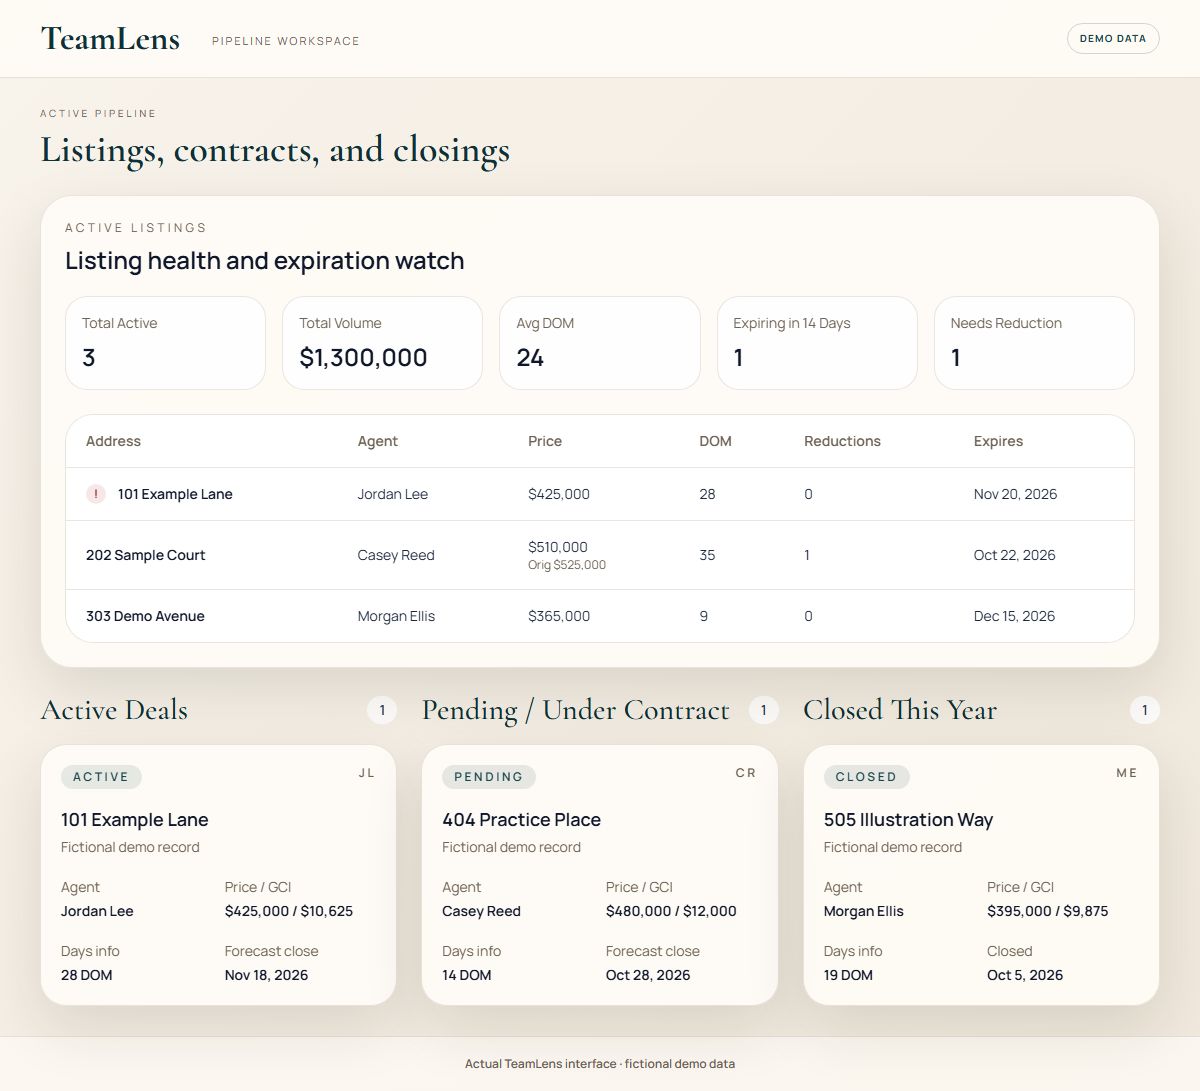Click the ACTIVE status tag
1200x1091 pixels.
tap(101, 777)
